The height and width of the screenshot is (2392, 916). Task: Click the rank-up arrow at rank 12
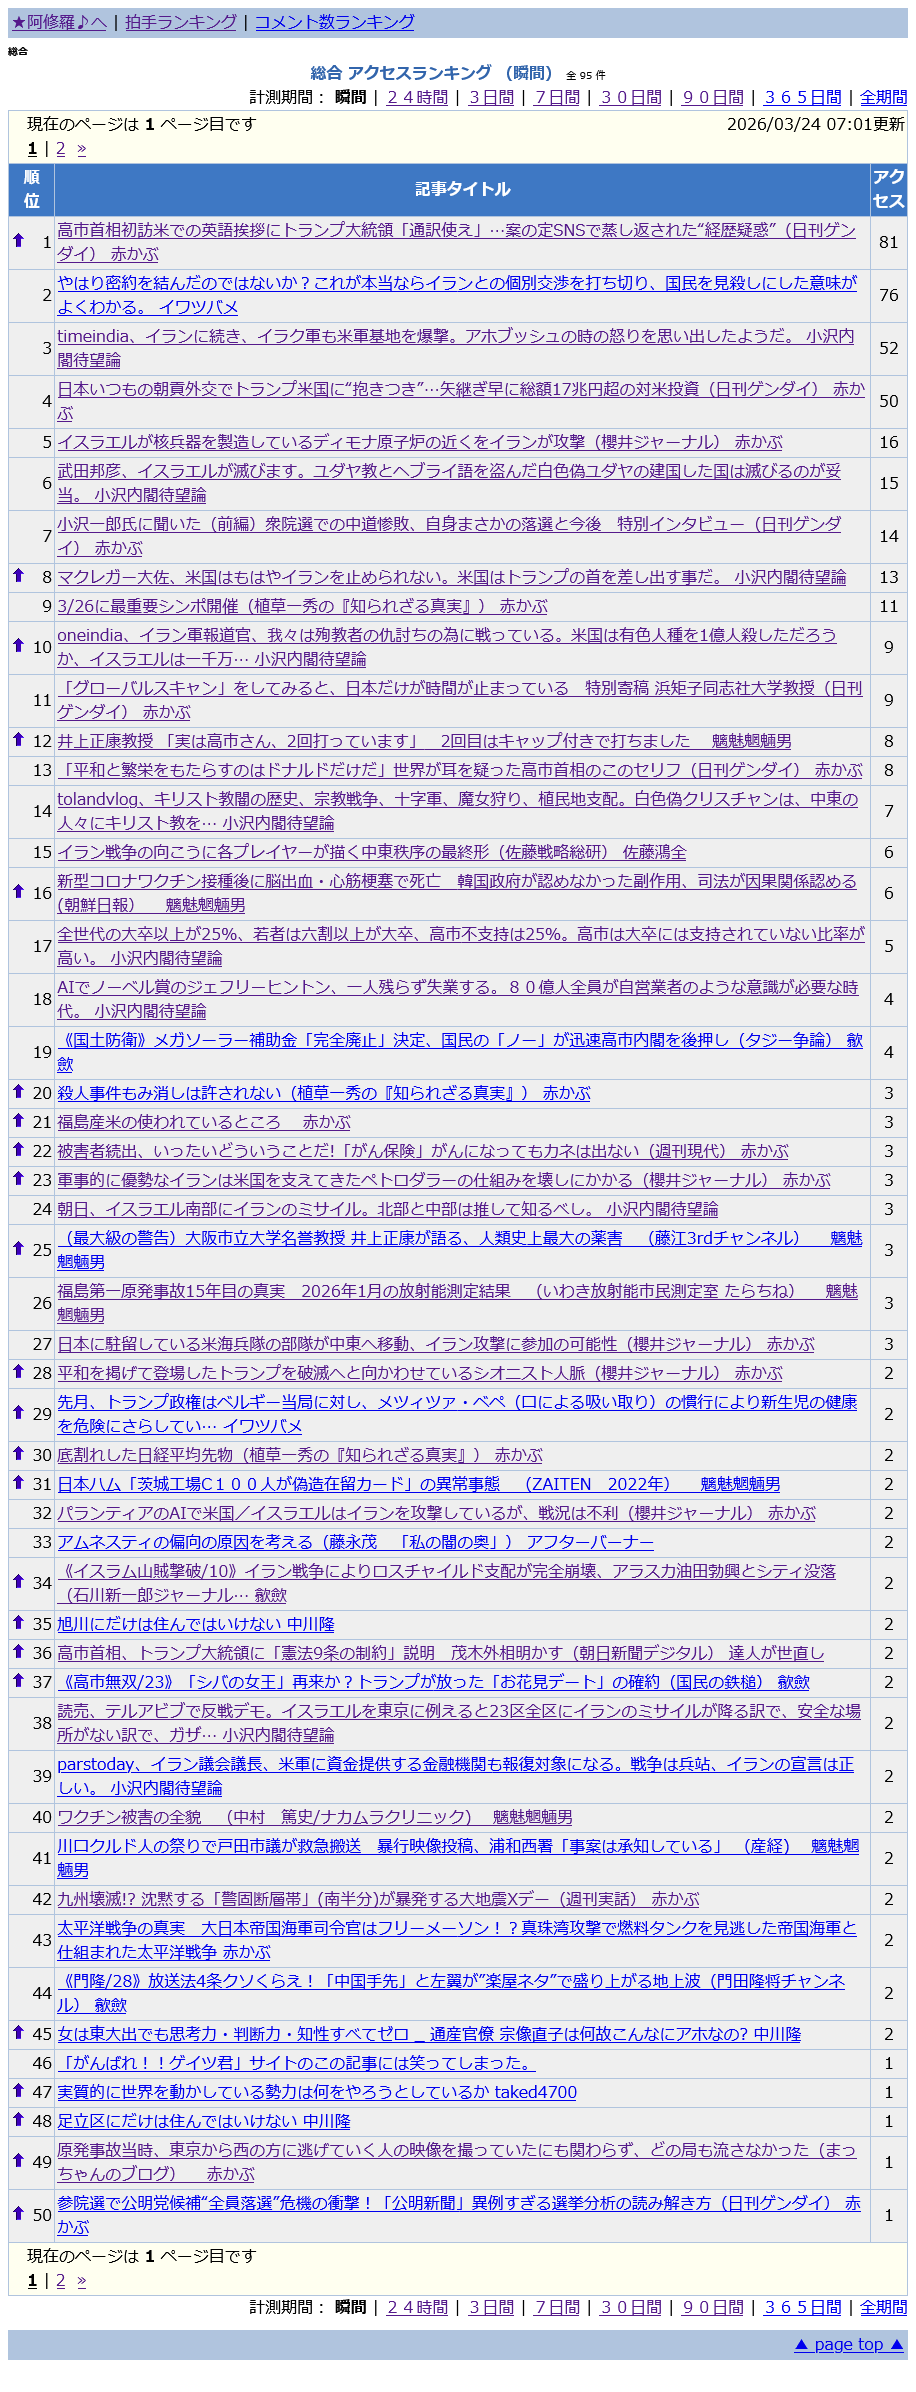[x=18, y=739]
